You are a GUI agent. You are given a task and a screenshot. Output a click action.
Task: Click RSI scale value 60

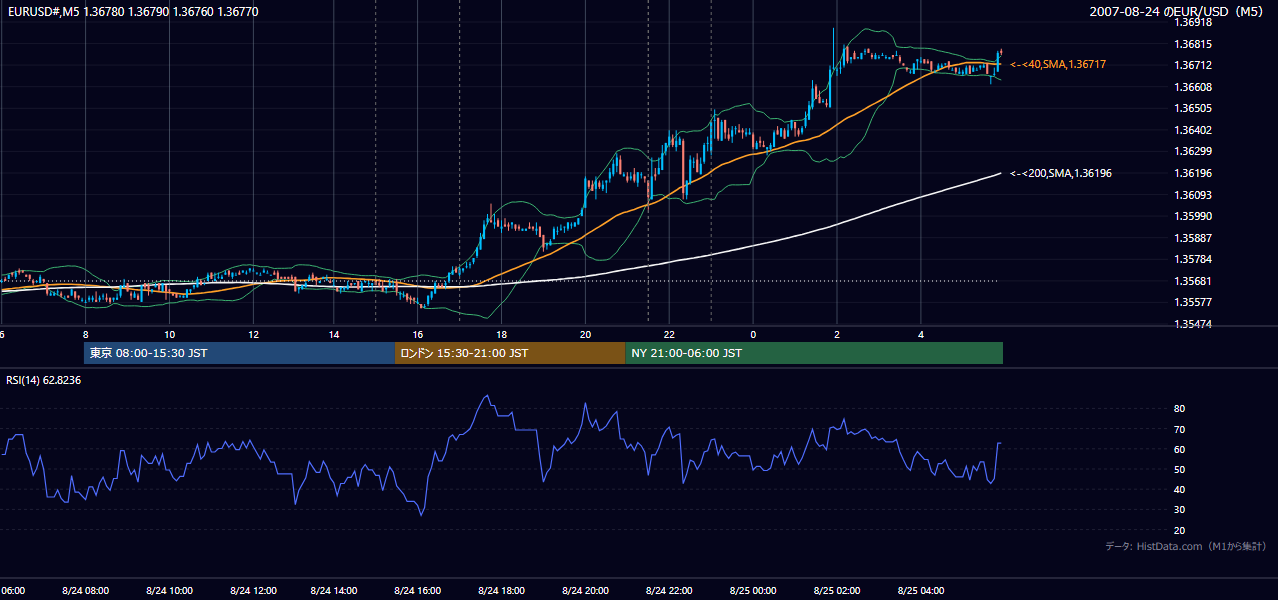point(1179,449)
